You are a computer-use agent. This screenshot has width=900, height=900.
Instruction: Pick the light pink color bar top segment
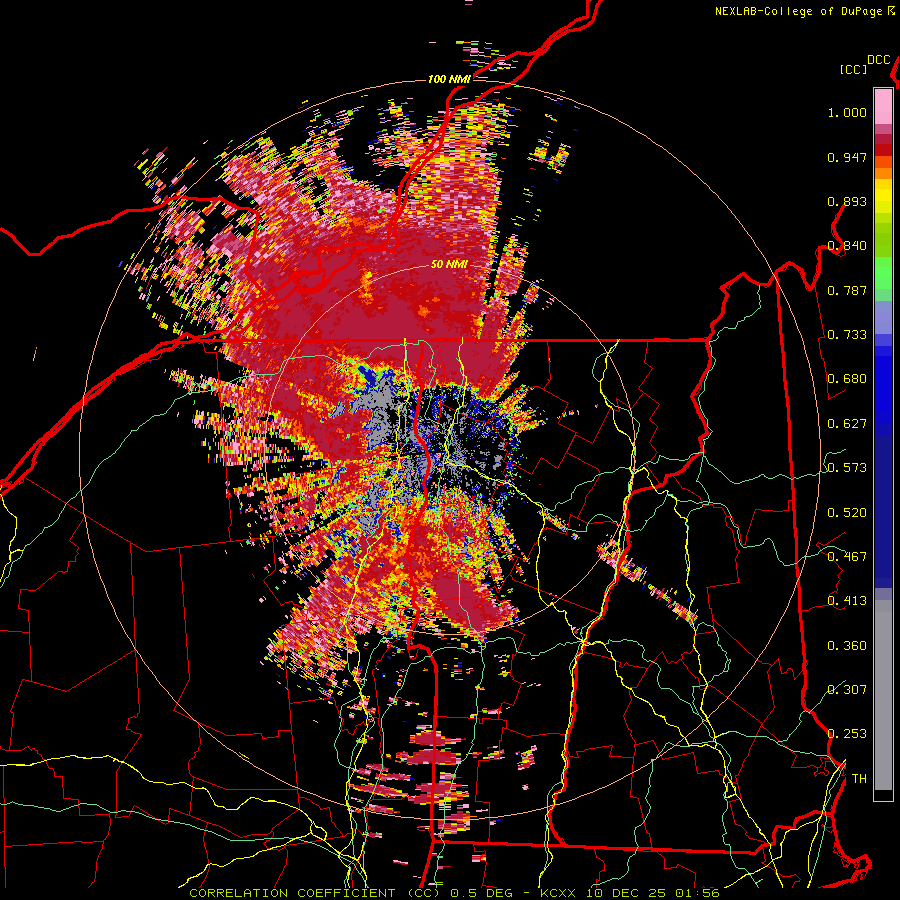click(883, 106)
